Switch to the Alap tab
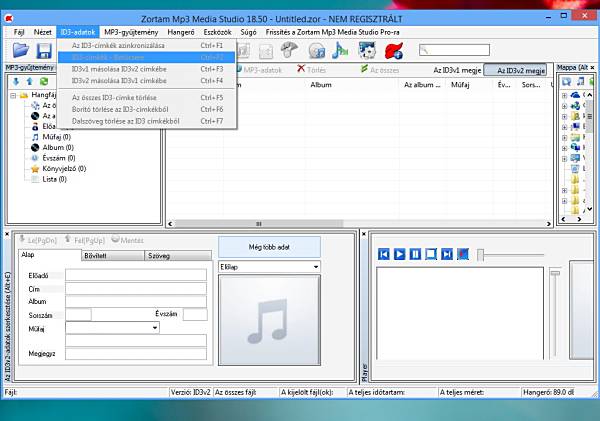The width and height of the screenshot is (600, 421). (50, 255)
